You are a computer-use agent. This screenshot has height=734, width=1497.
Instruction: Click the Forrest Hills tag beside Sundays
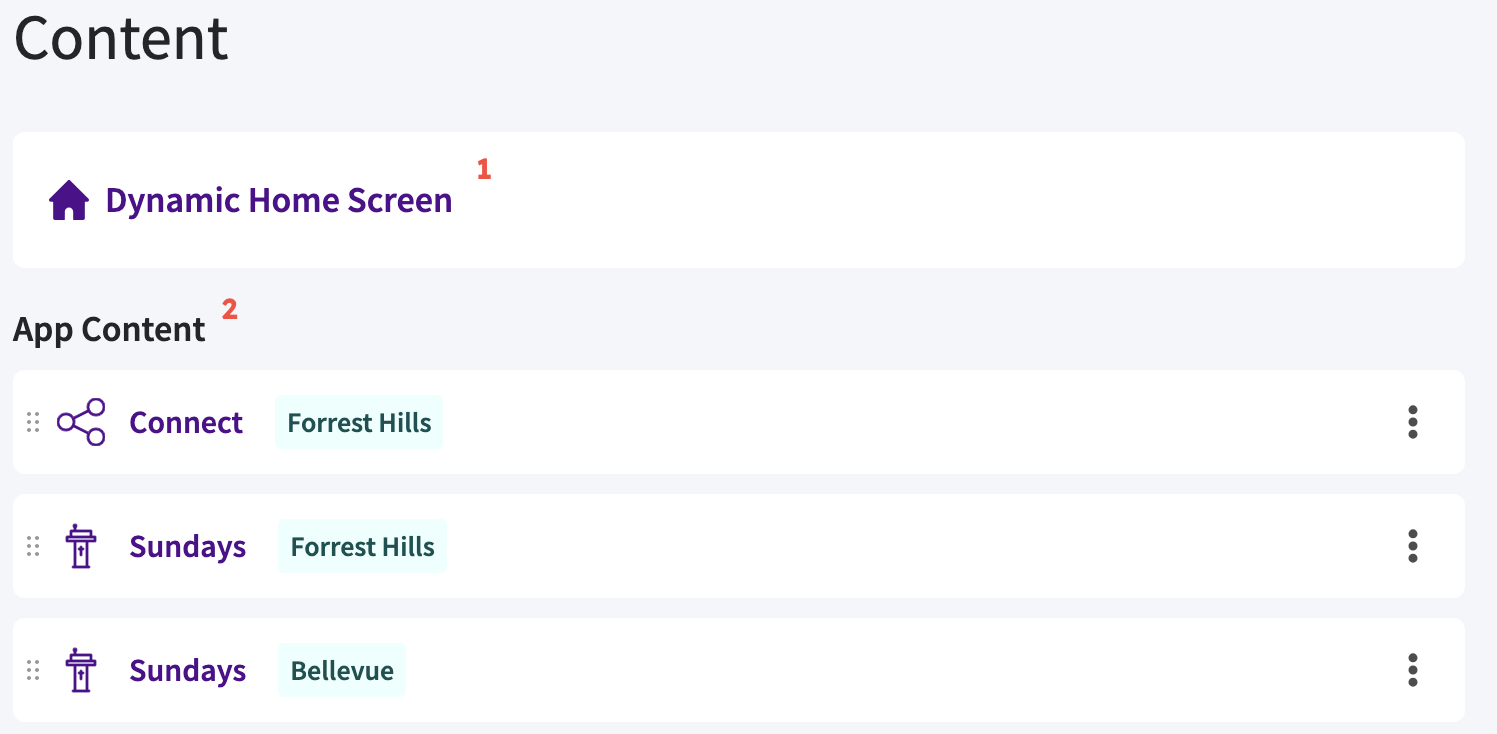[362, 546]
